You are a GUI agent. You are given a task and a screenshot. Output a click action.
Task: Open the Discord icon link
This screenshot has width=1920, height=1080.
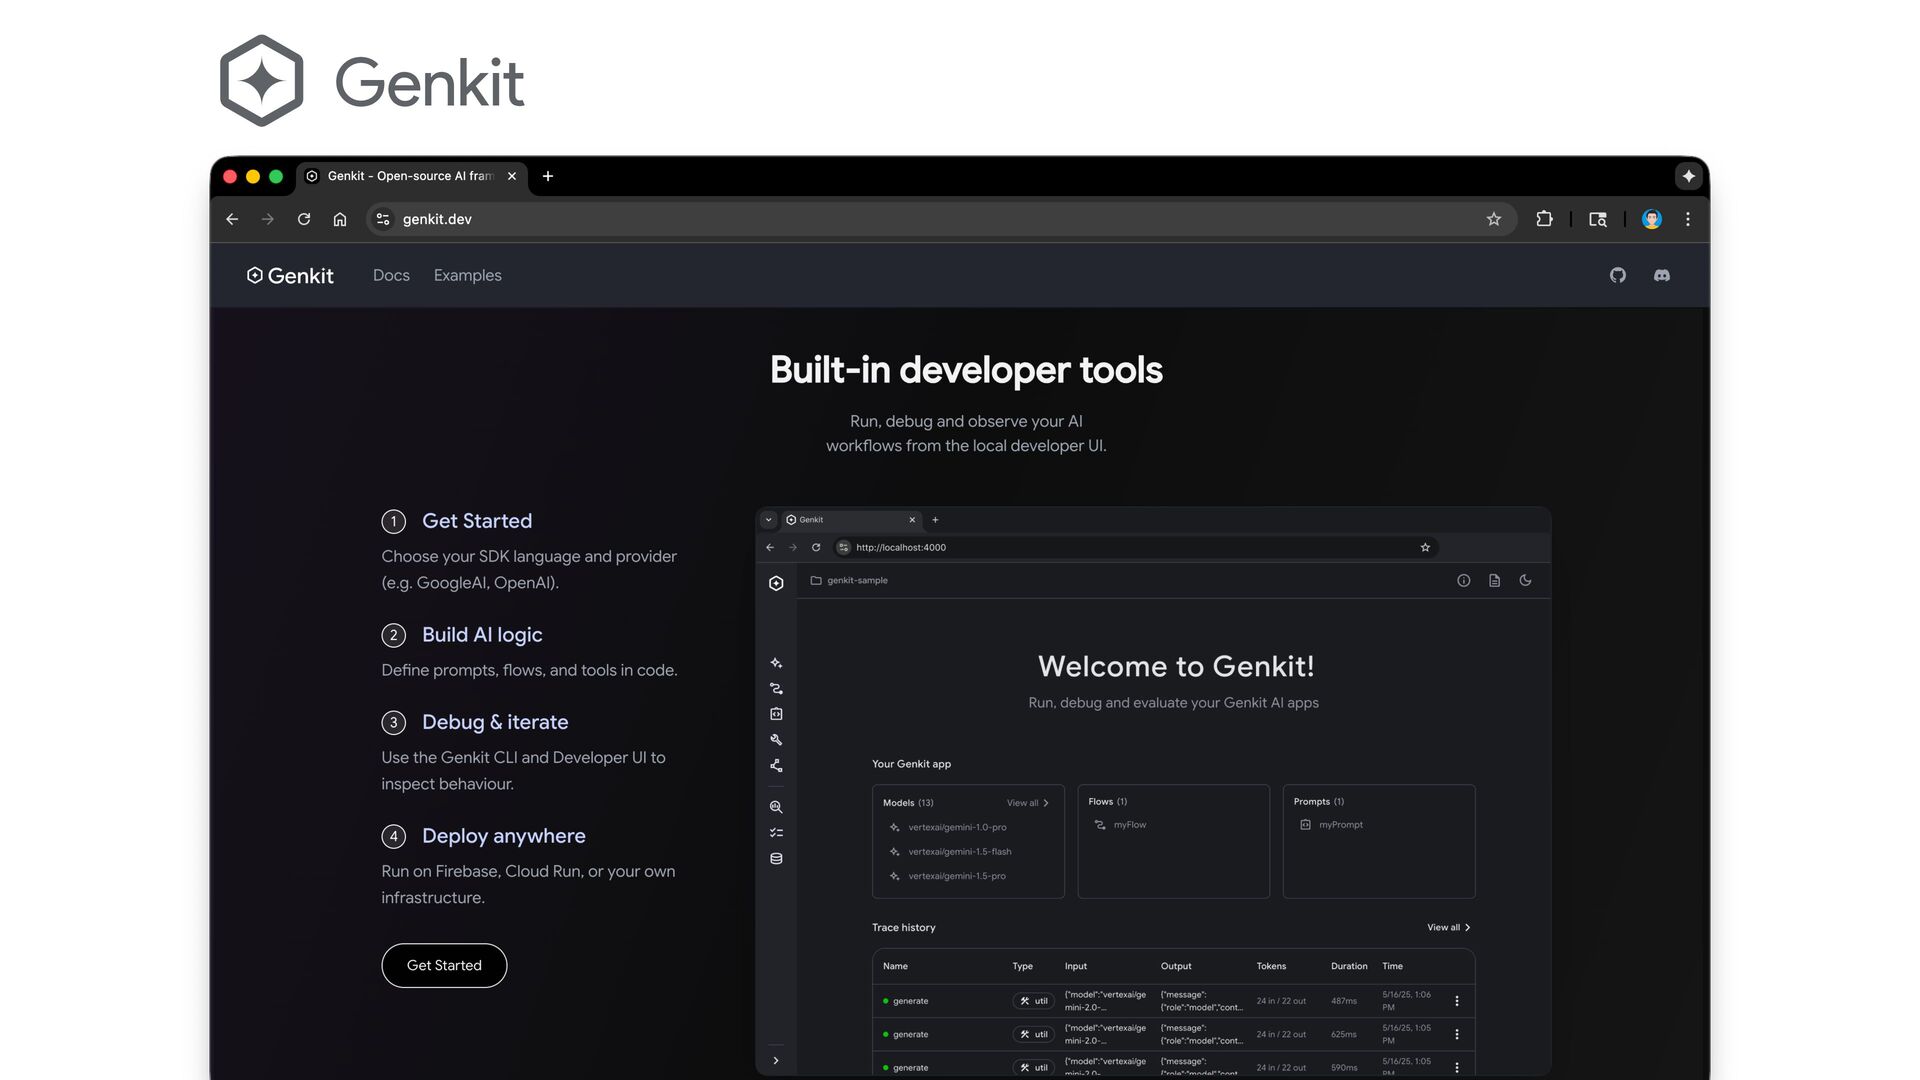1661,275
